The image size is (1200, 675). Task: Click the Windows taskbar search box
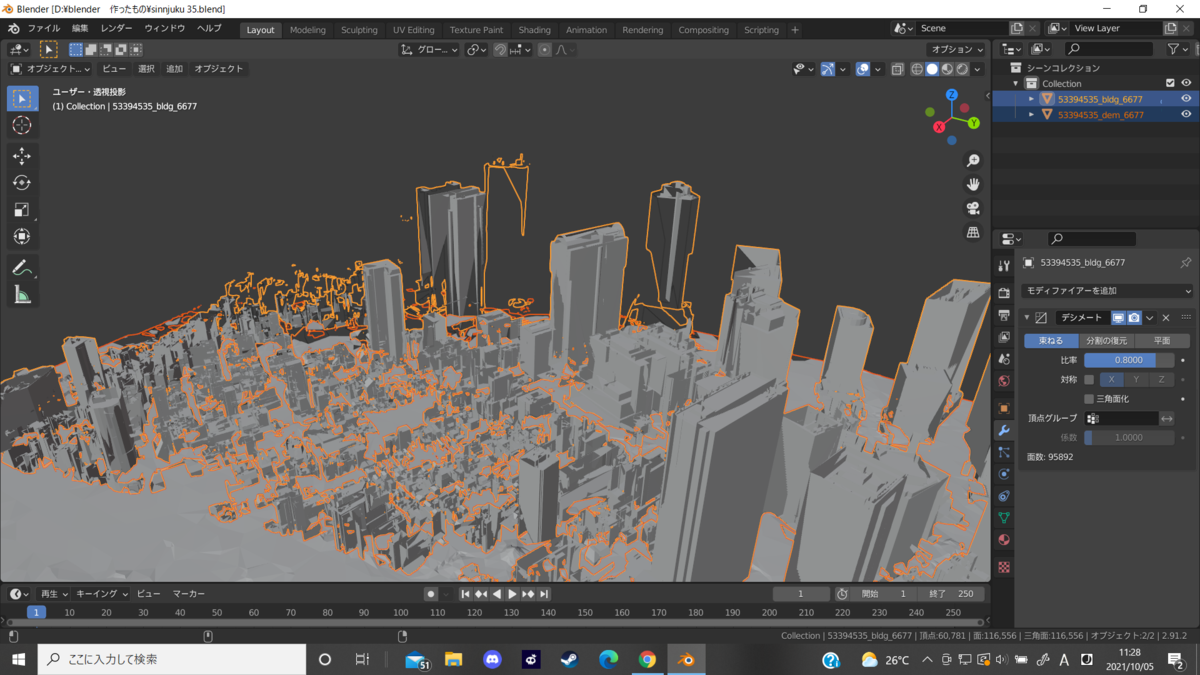172,660
